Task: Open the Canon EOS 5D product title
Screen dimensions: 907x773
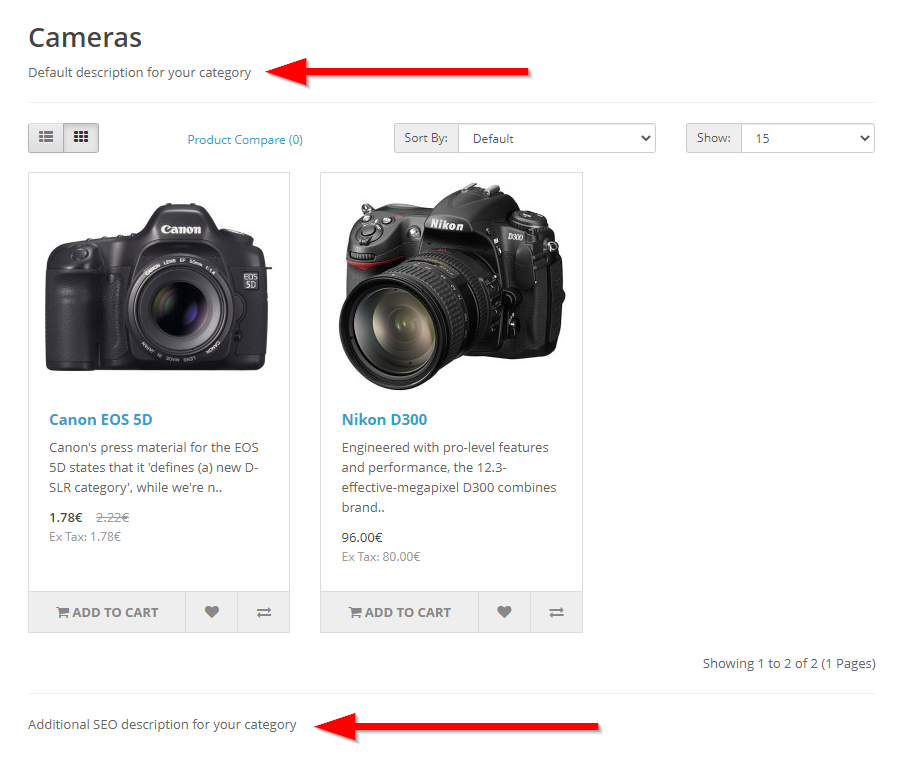Action: [x=101, y=420]
